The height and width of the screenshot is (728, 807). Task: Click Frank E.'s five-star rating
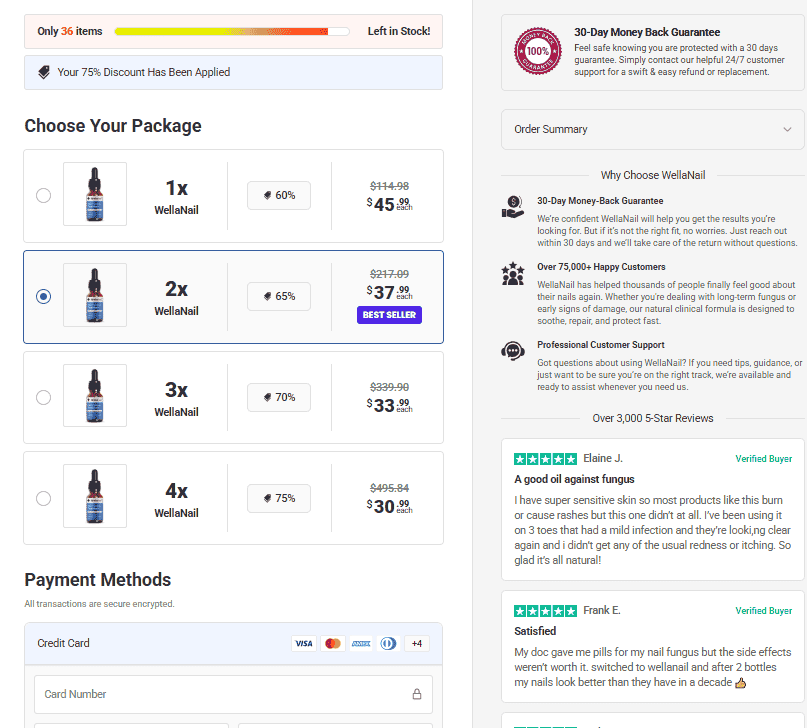point(546,611)
